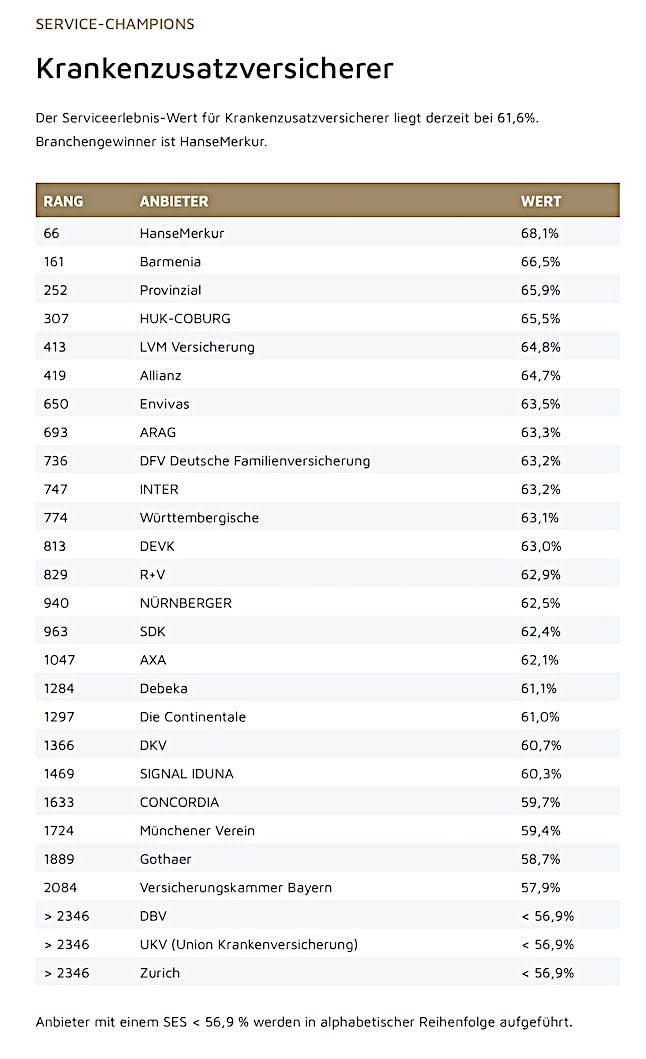The width and height of the screenshot is (646, 1059).
Task: Select HUK-COBURG in the table
Action: pos(185,319)
